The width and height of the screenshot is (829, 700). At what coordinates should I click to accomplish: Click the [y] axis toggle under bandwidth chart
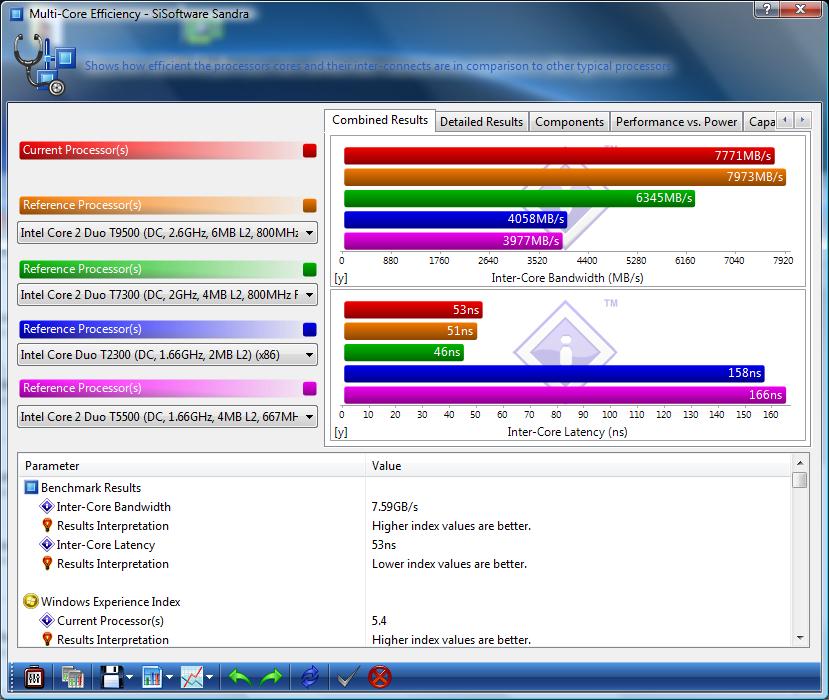[341, 278]
